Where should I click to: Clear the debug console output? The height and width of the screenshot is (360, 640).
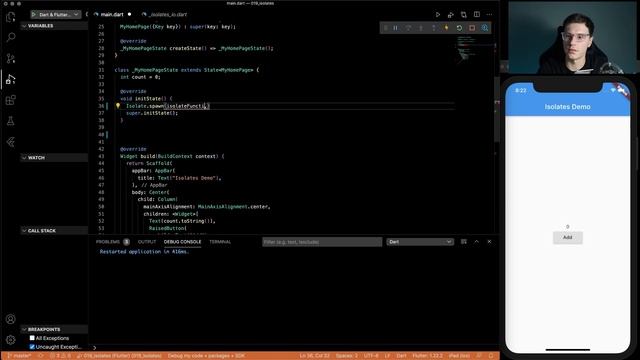point(464,242)
